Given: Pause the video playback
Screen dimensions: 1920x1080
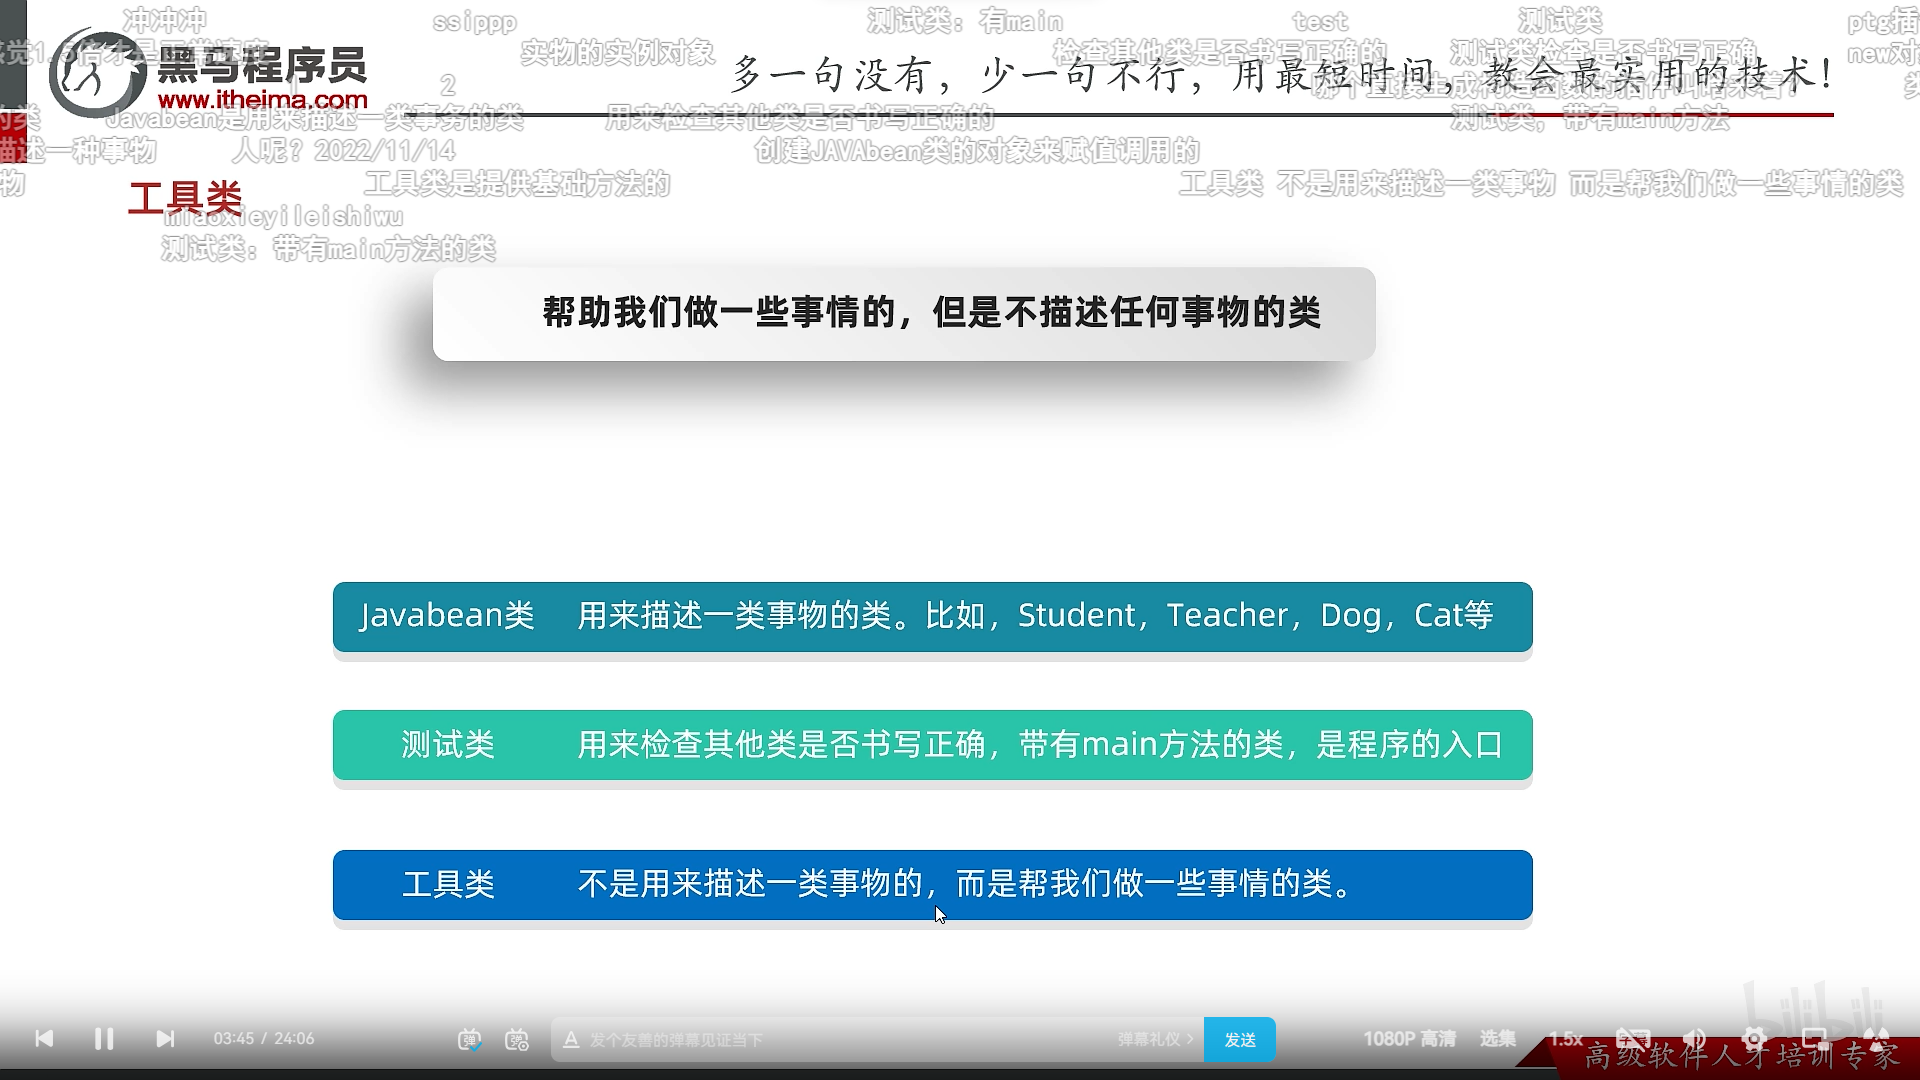Looking at the screenshot, I should point(104,1038).
